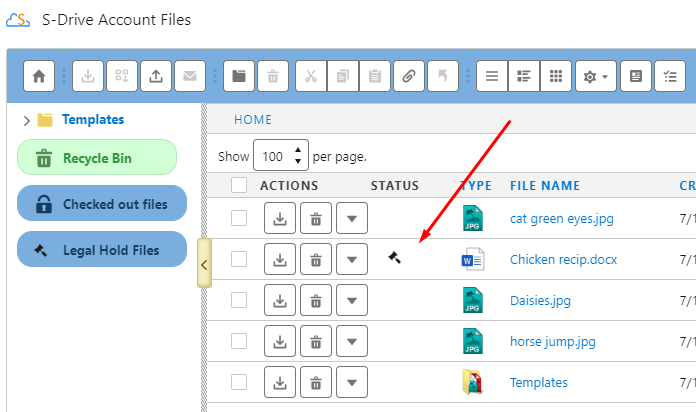Click the Home toolbar button
Viewport: 696px width, 412px height.
click(39, 76)
